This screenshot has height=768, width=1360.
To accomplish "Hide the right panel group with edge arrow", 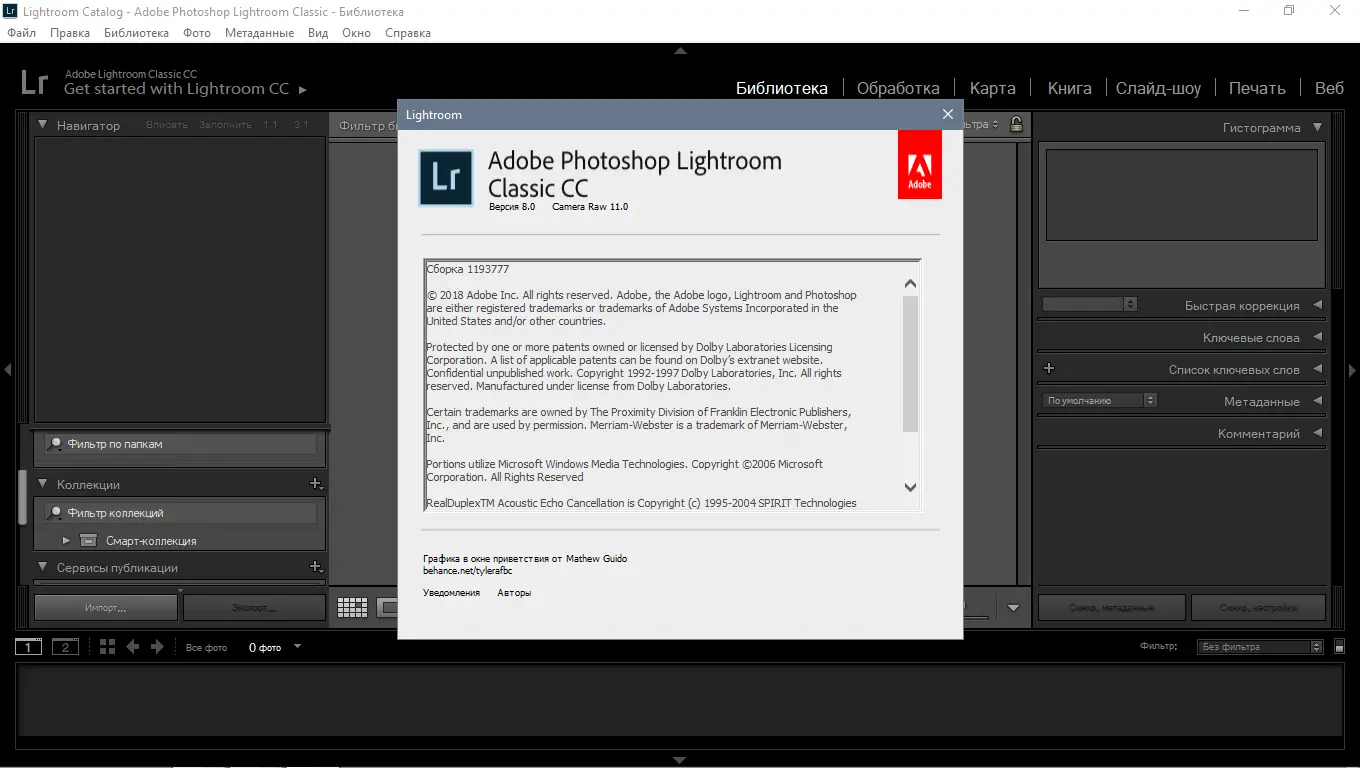I will 1353,370.
